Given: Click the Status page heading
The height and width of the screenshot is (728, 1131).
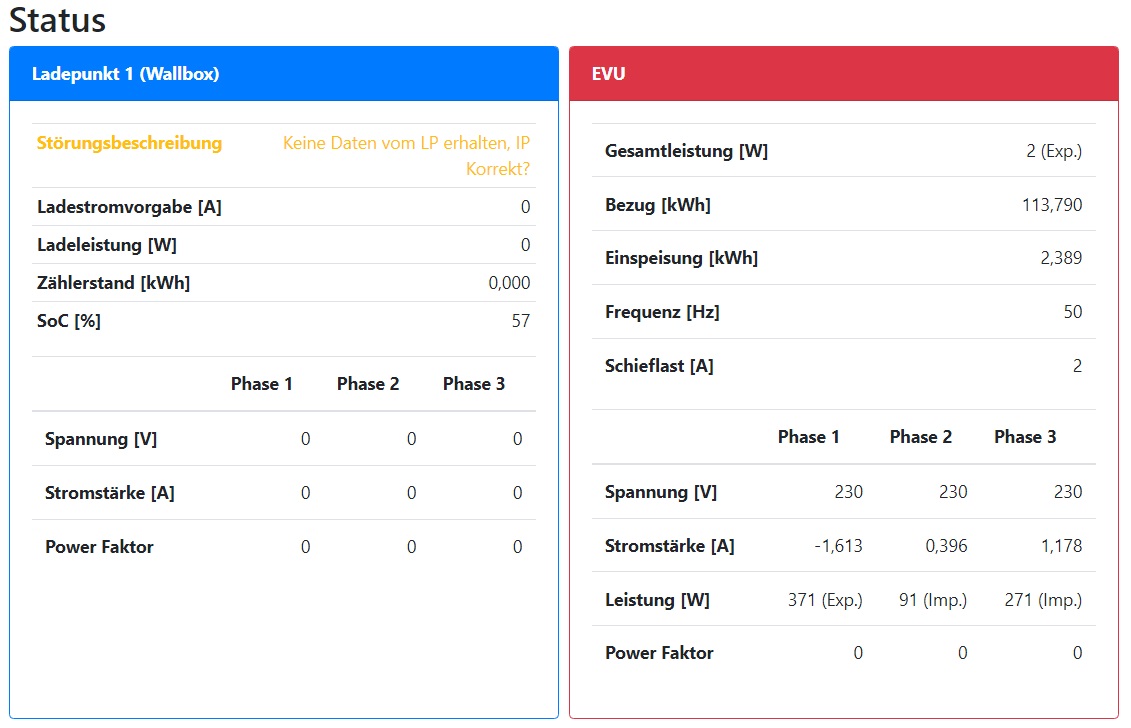Looking at the screenshot, I should click(57, 20).
